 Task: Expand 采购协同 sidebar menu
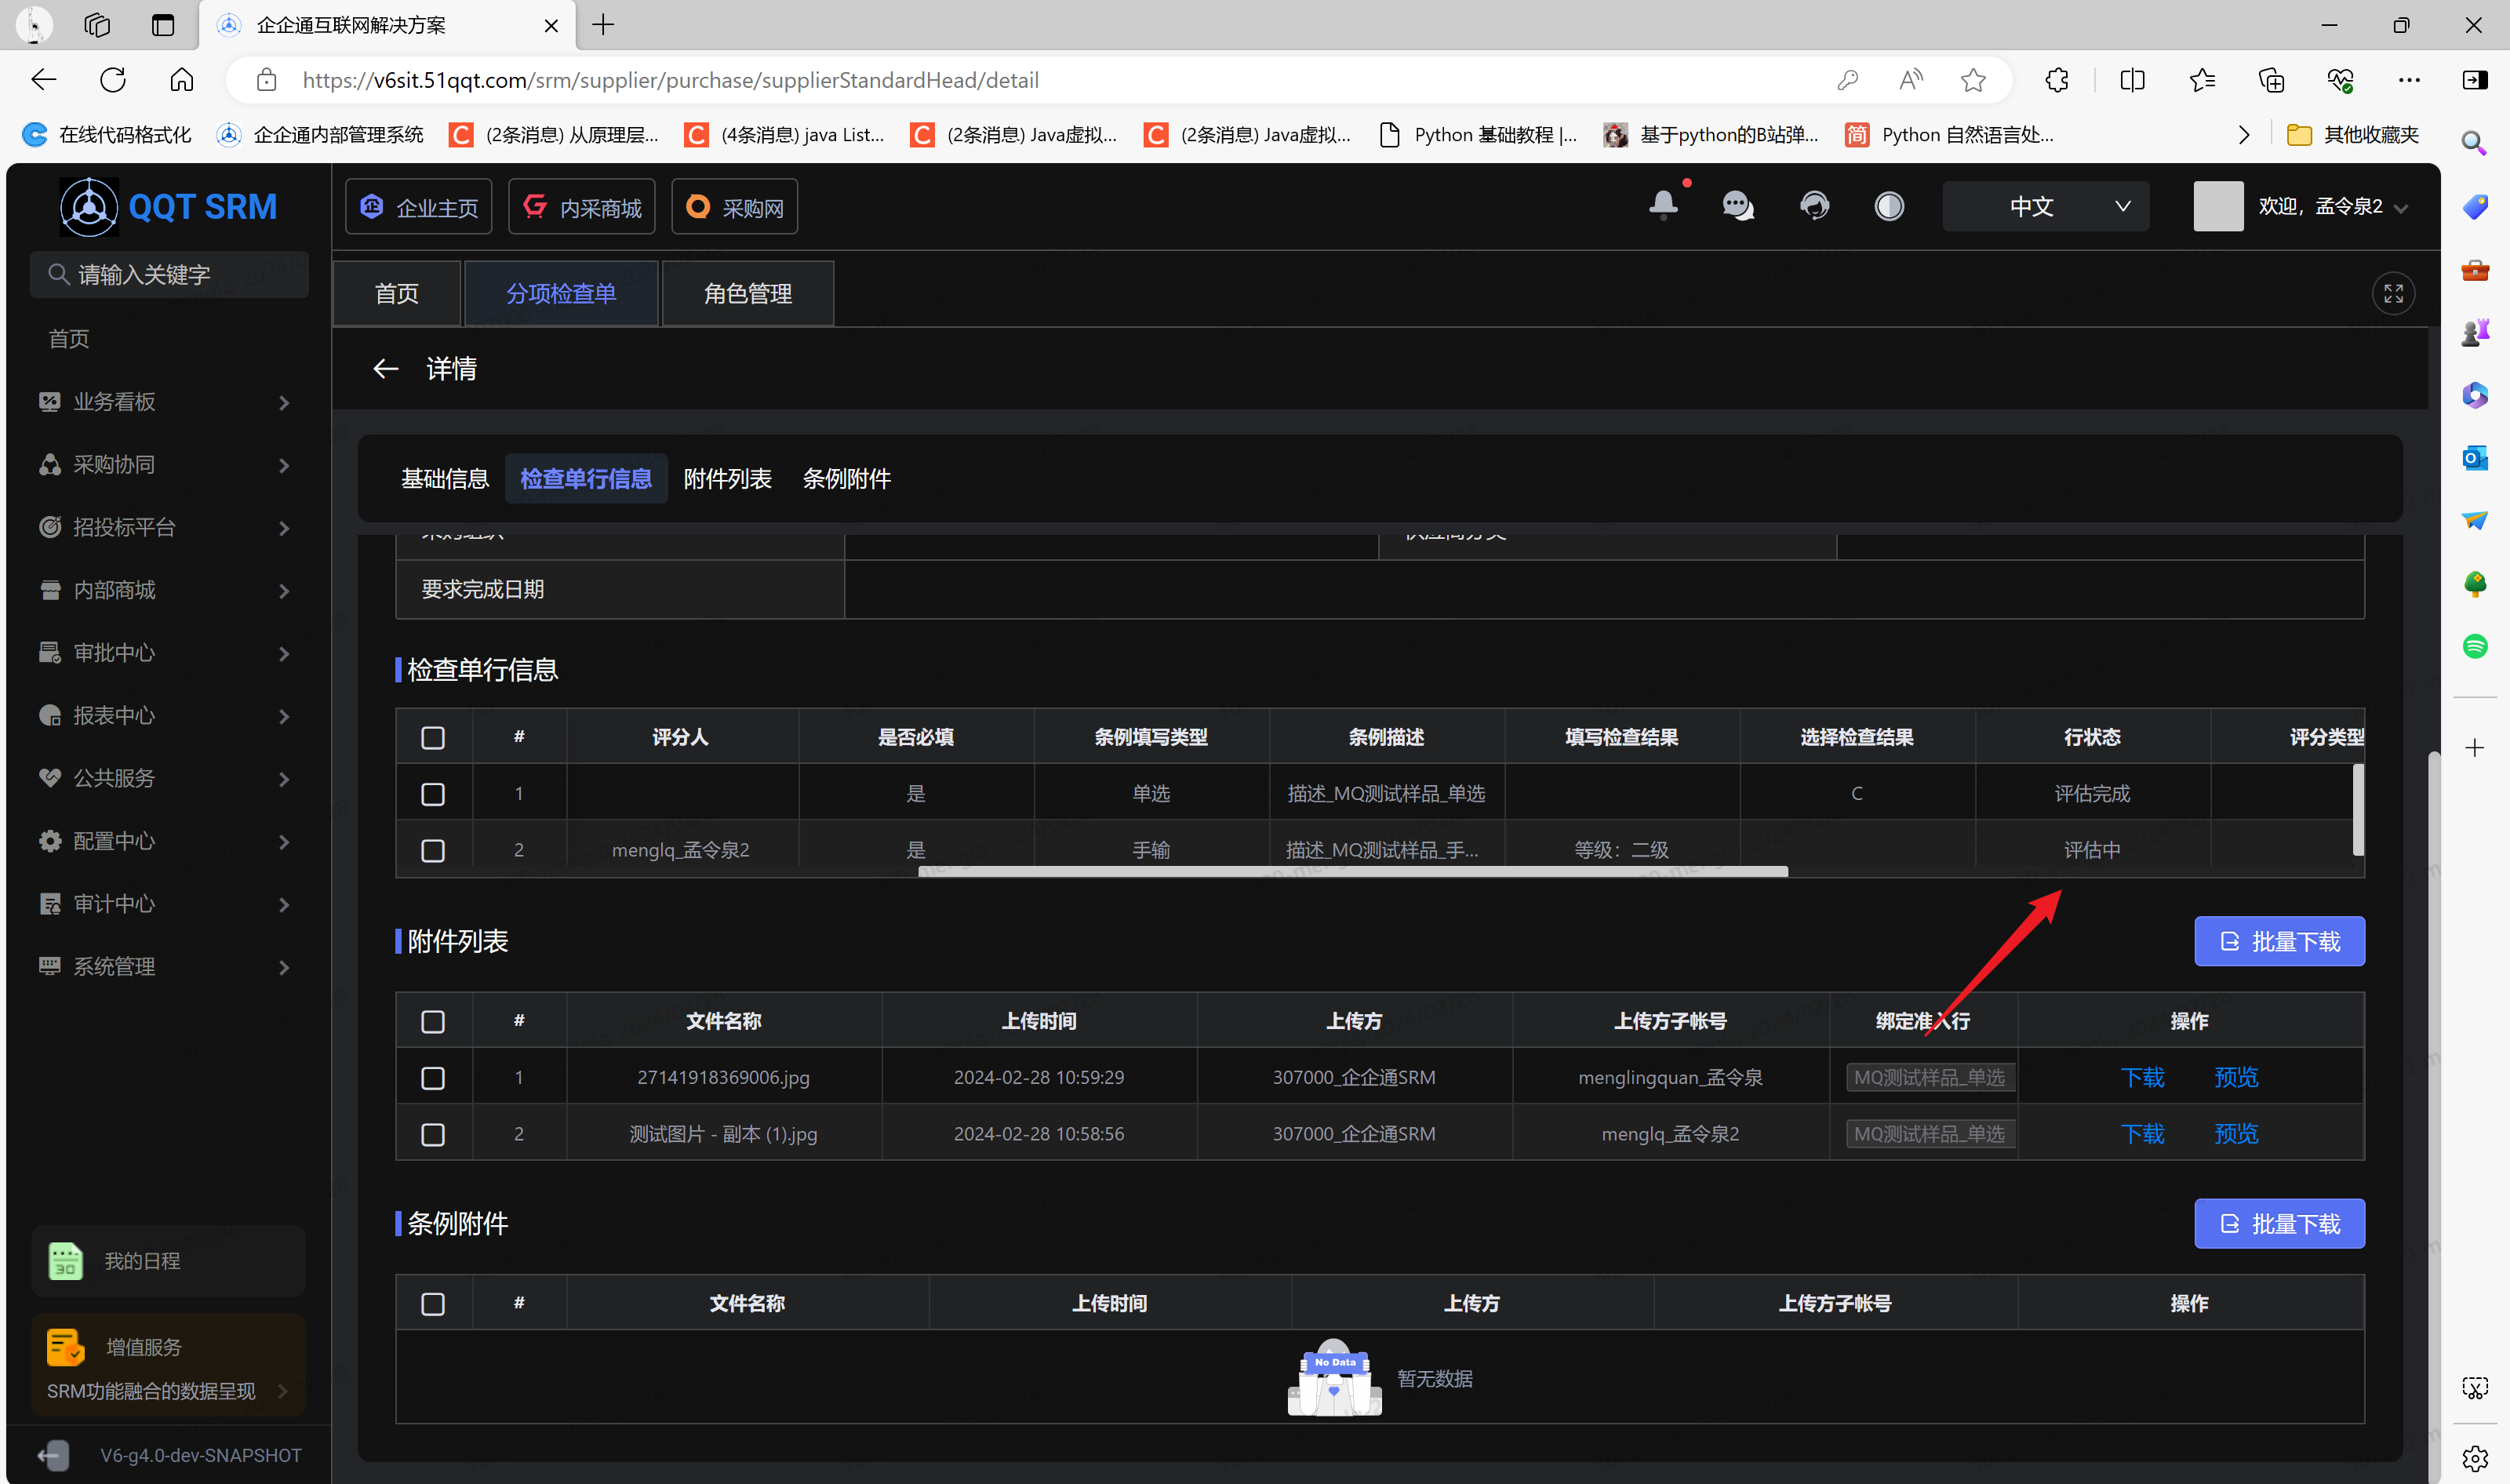coord(168,465)
